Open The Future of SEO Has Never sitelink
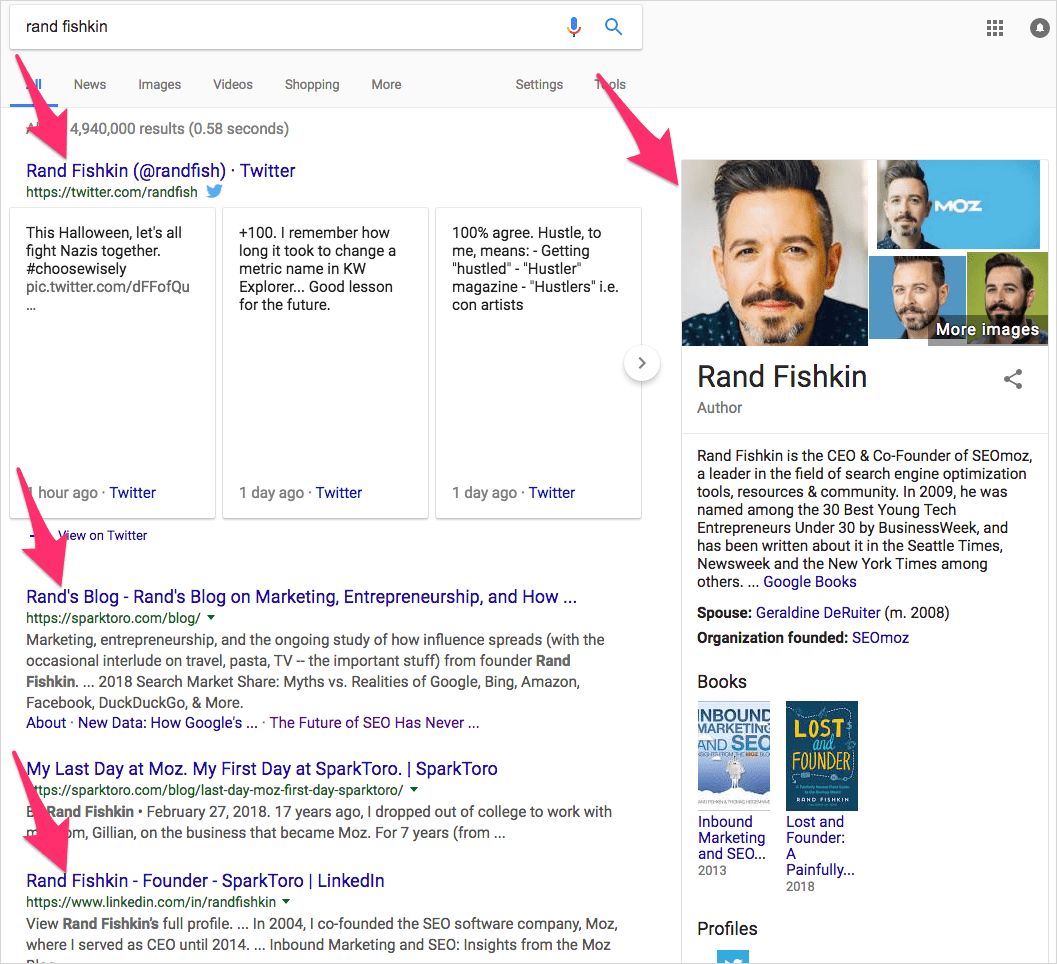Viewport: 1057px width, 964px height. [x=374, y=723]
